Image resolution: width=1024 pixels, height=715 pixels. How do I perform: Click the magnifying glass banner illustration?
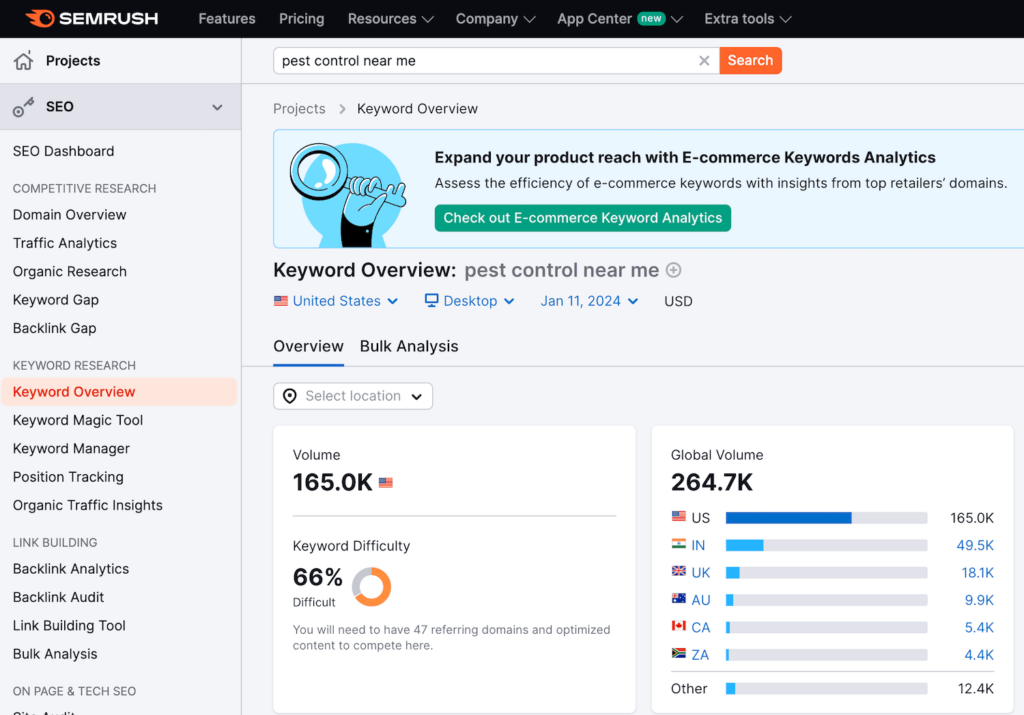coord(348,193)
